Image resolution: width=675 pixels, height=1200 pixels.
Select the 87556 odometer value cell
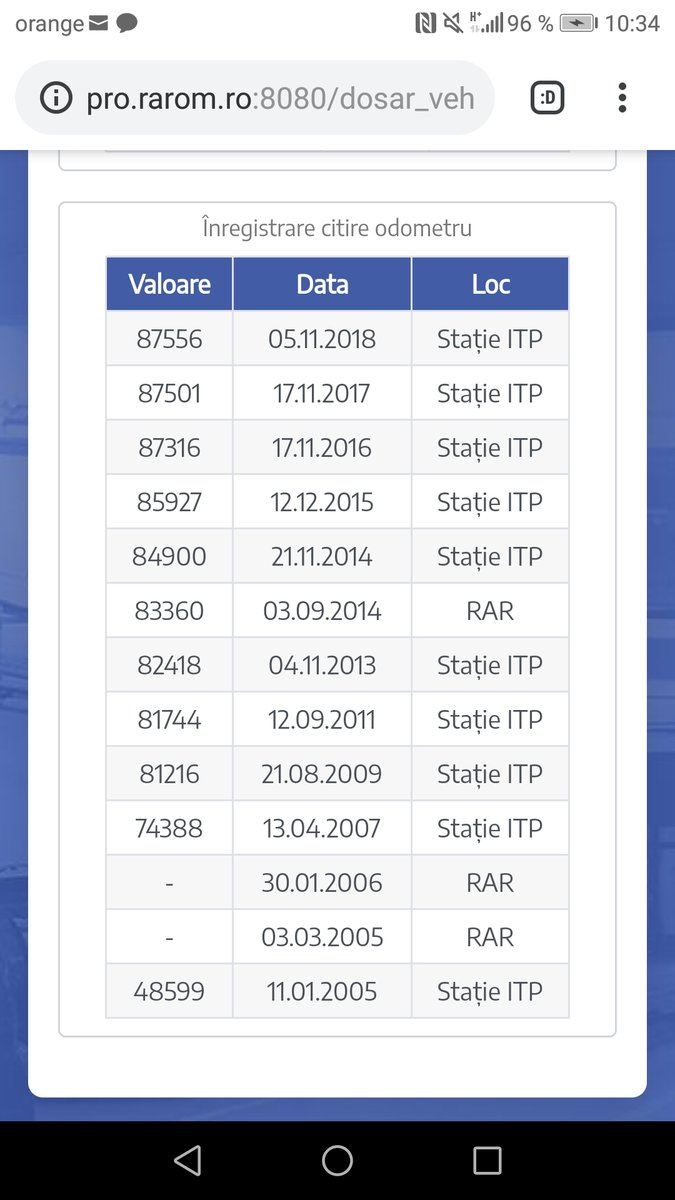click(169, 339)
